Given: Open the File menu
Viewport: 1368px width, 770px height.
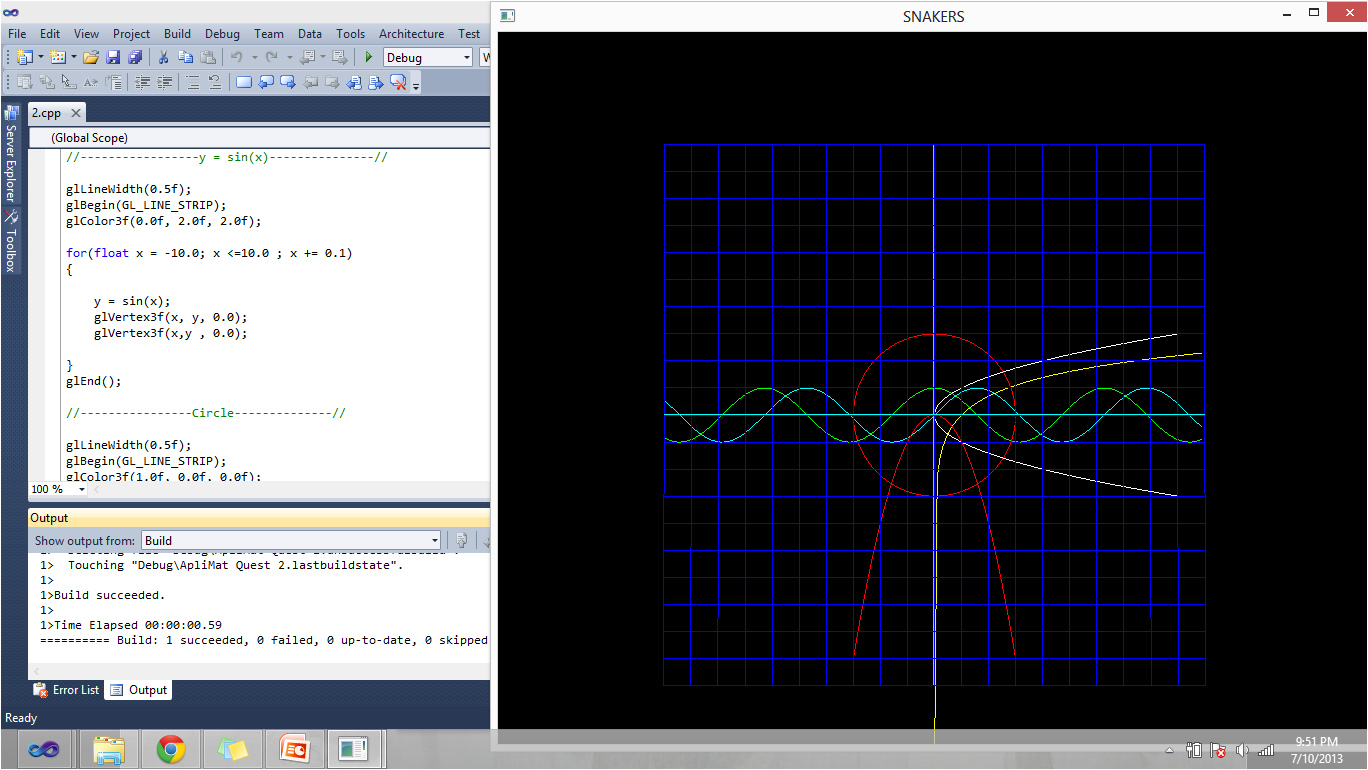Looking at the screenshot, I should click(x=17, y=33).
